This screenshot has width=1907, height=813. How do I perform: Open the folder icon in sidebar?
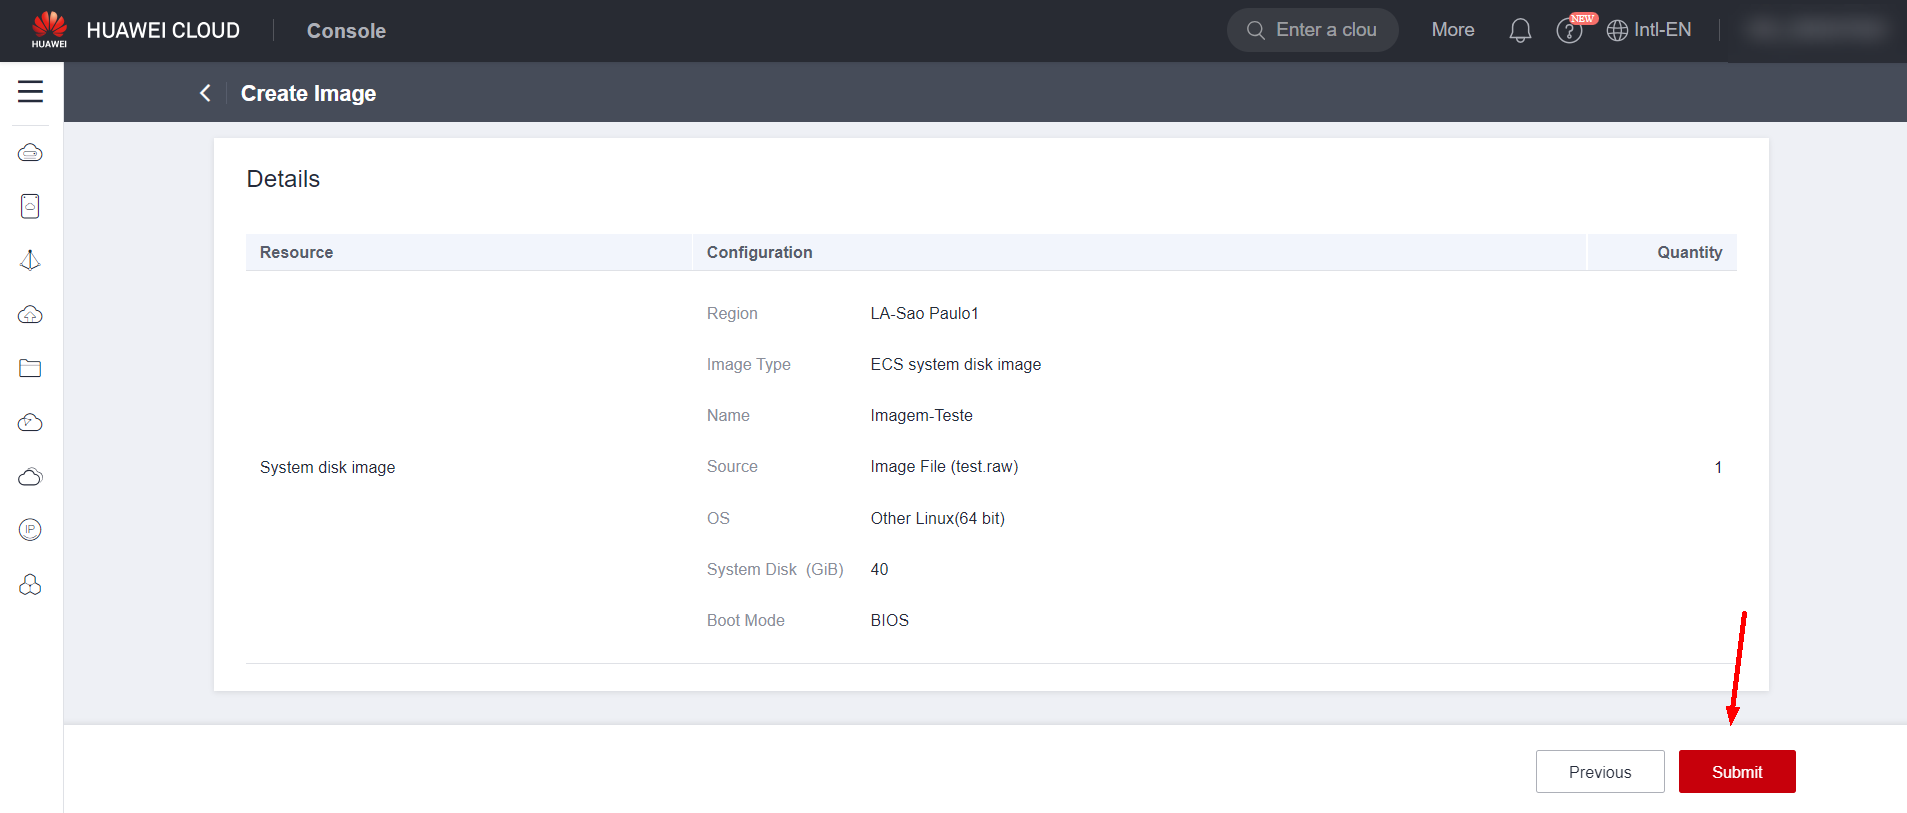(30, 368)
